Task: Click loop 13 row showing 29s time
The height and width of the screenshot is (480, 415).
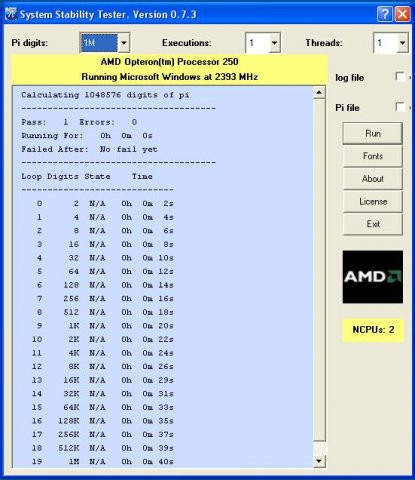Action: pyautogui.click(x=103, y=380)
